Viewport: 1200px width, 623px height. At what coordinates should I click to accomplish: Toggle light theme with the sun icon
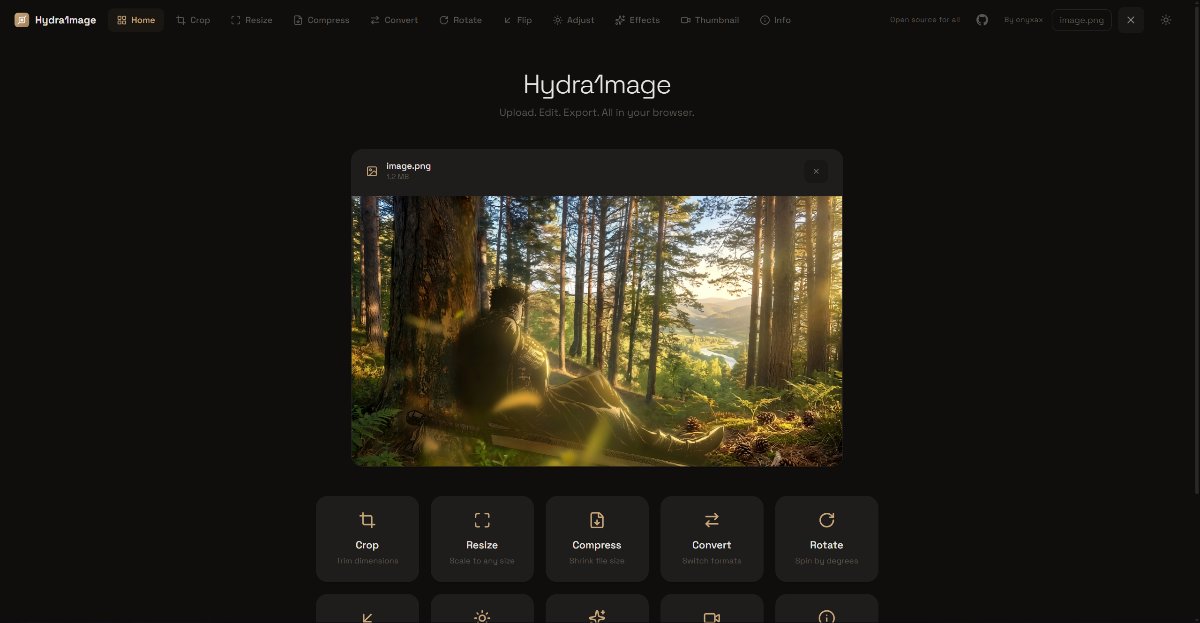click(1165, 20)
